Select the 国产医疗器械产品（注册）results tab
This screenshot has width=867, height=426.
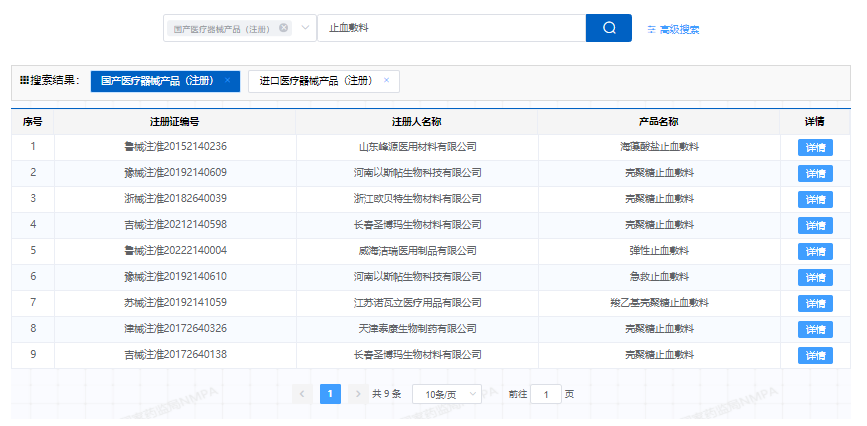point(157,80)
